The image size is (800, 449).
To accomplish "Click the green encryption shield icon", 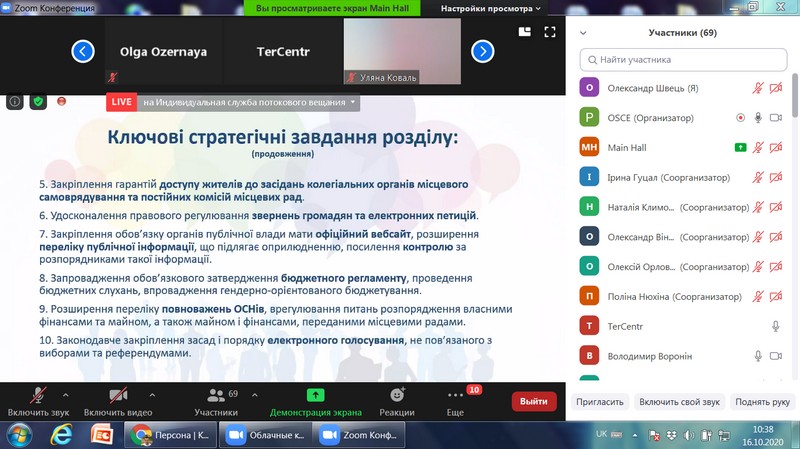I will [38, 101].
